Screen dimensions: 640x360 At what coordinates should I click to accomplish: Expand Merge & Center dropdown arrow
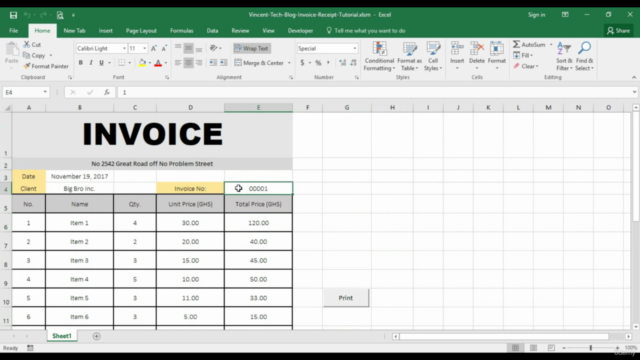289,63
